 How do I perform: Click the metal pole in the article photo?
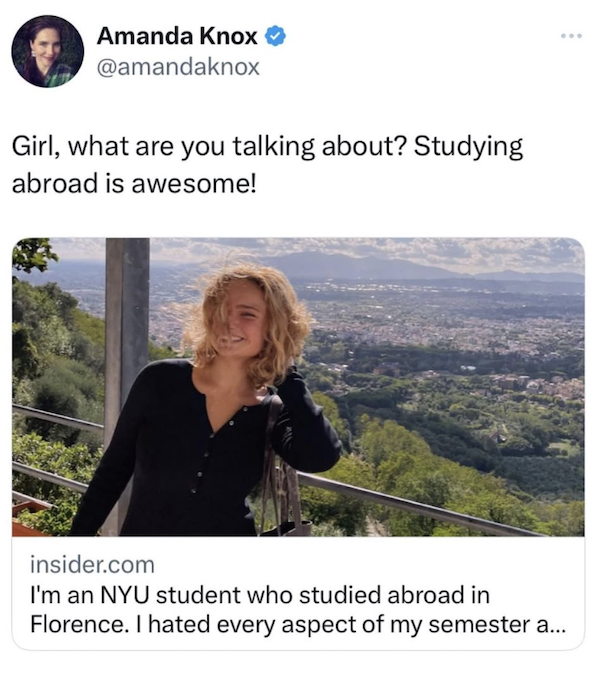(x=127, y=330)
